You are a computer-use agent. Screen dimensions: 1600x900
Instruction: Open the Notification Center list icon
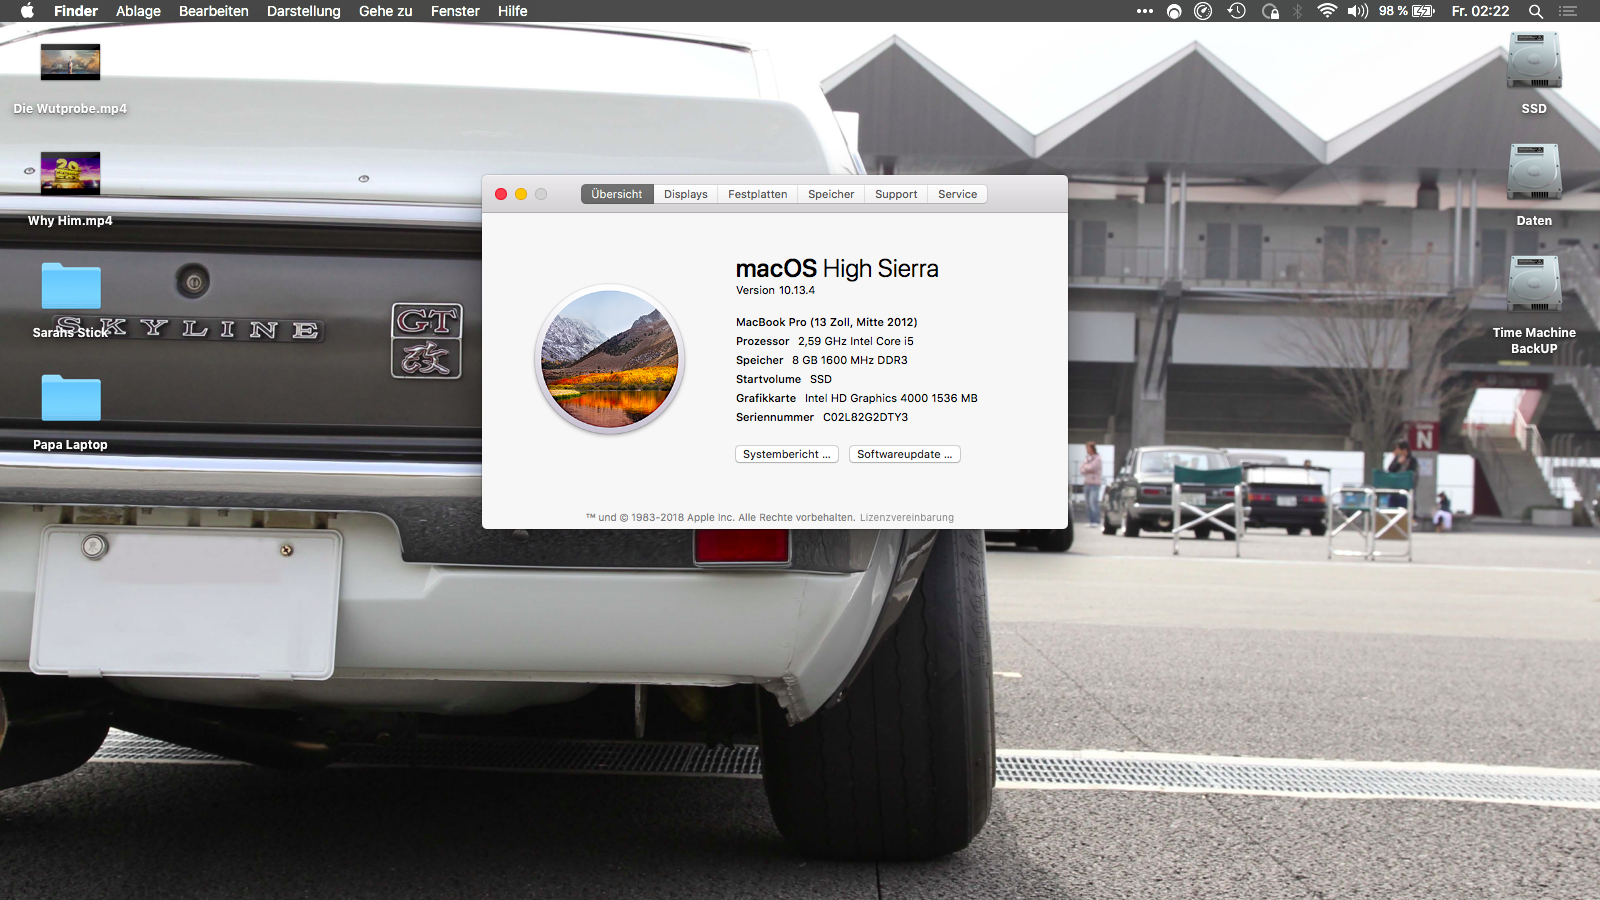(1568, 11)
